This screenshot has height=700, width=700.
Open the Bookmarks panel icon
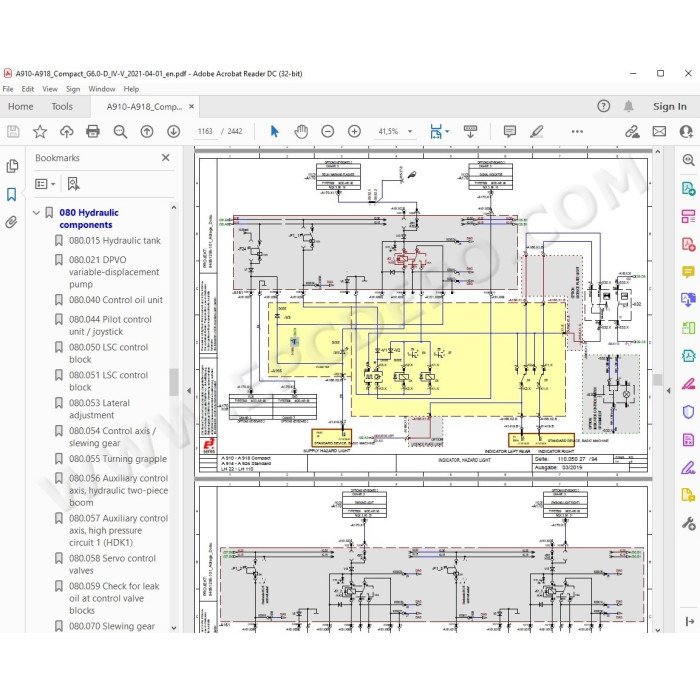click(x=12, y=194)
